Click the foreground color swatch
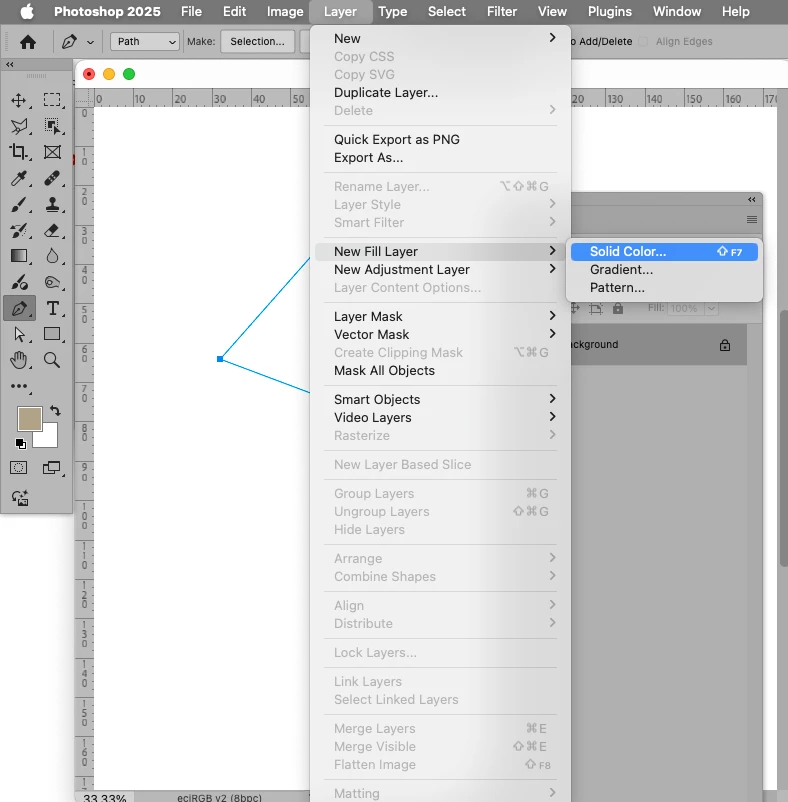The height and width of the screenshot is (802, 788). click(x=30, y=419)
